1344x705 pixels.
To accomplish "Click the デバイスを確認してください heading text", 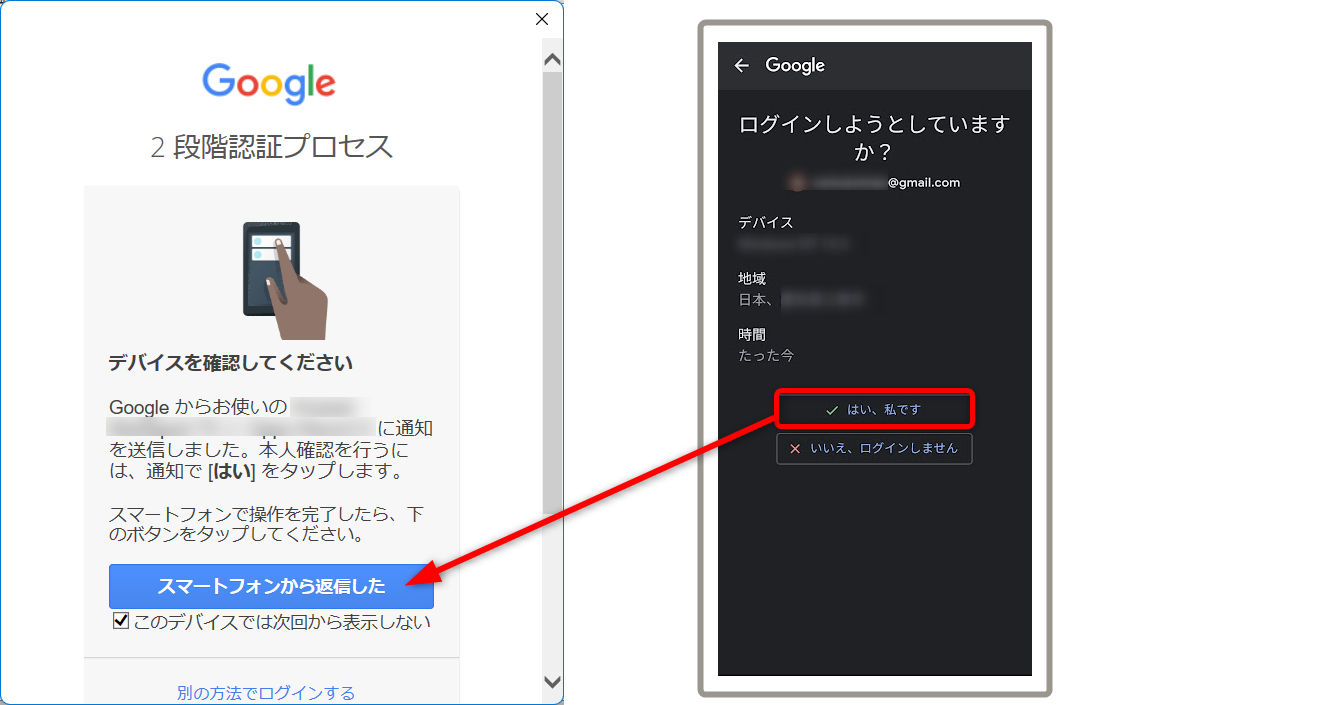I will [231, 363].
